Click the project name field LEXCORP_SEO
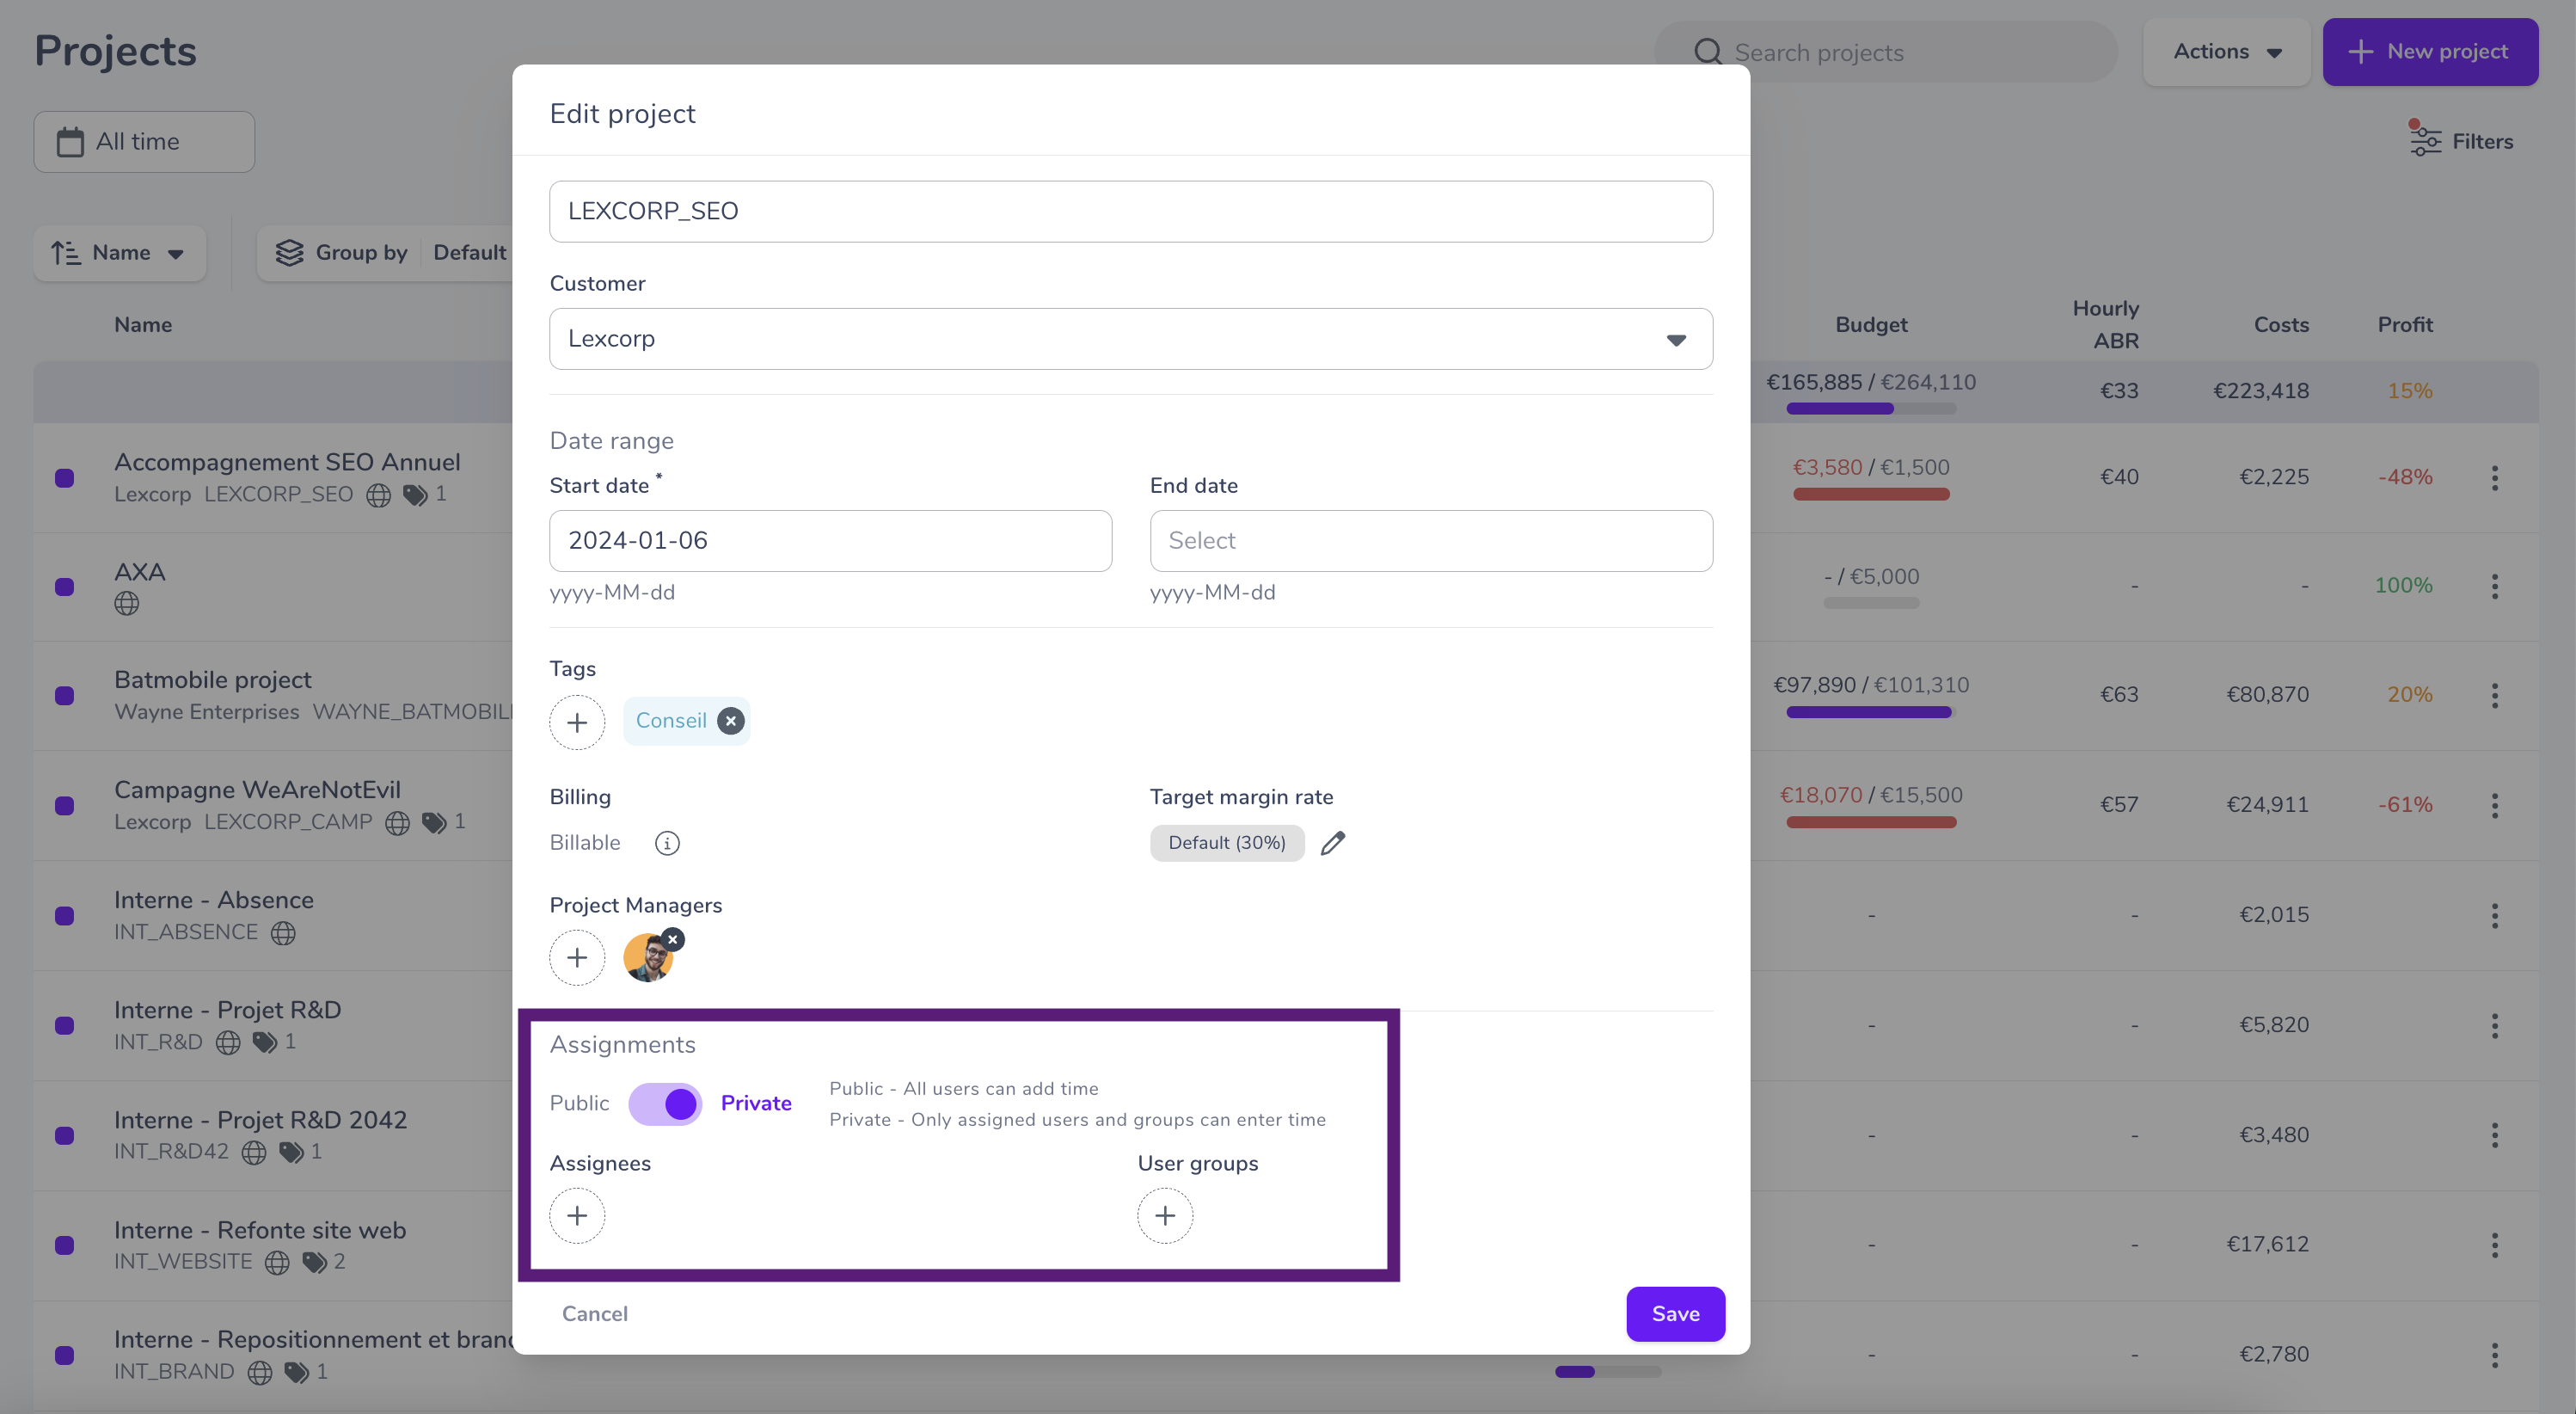Image resolution: width=2576 pixels, height=1414 pixels. click(1131, 211)
